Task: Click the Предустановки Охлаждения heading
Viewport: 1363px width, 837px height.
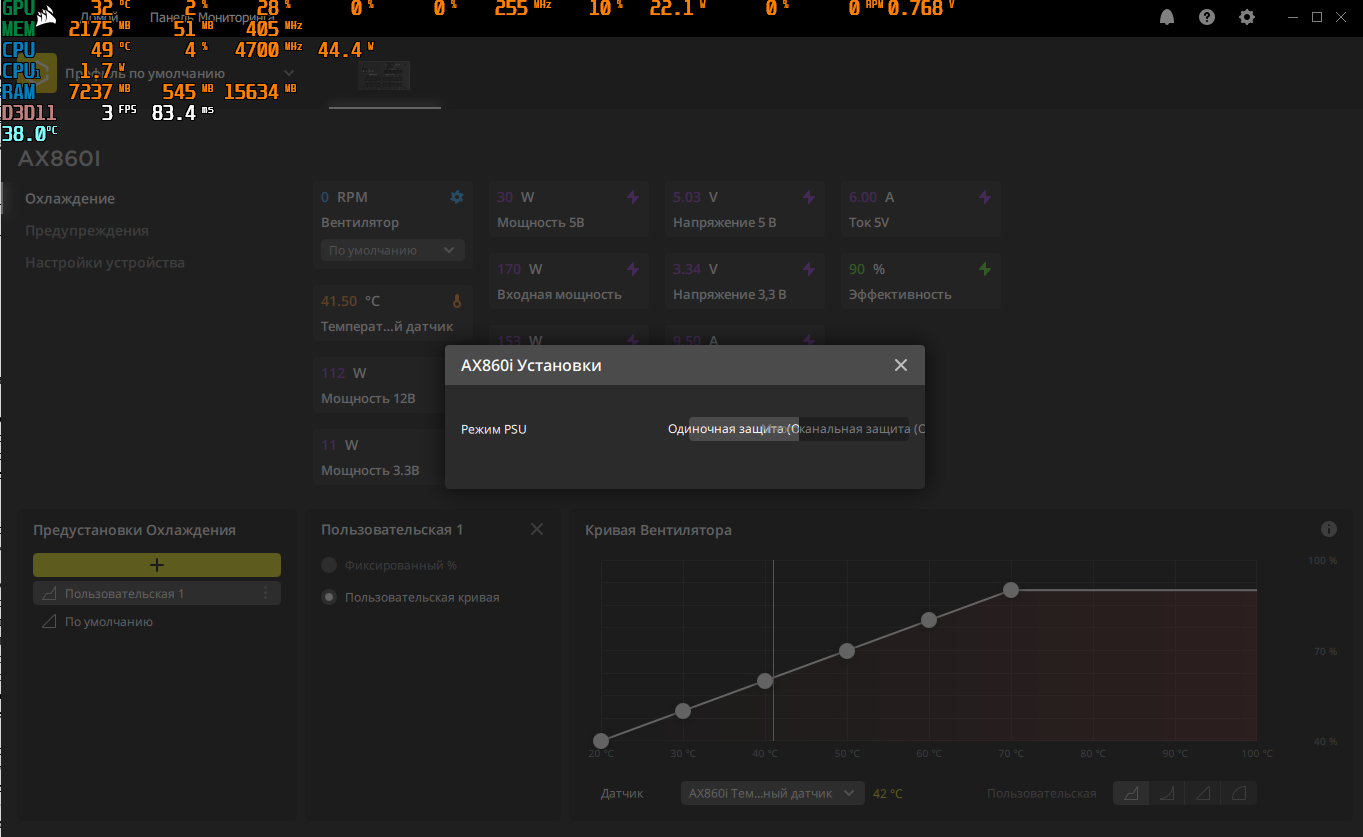Action: pos(134,530)
